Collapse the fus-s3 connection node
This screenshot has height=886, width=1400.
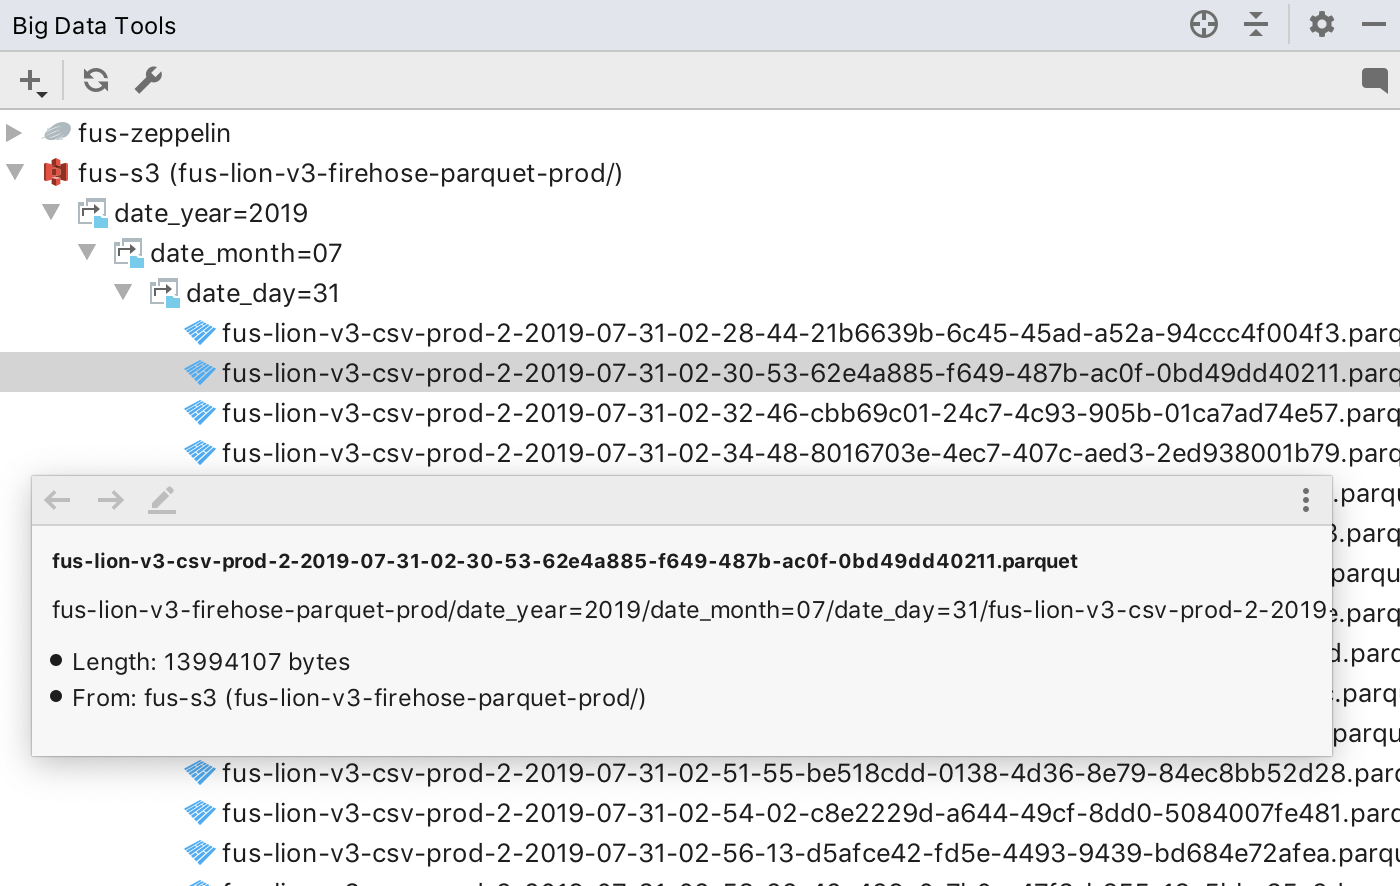tap(15, 172)
